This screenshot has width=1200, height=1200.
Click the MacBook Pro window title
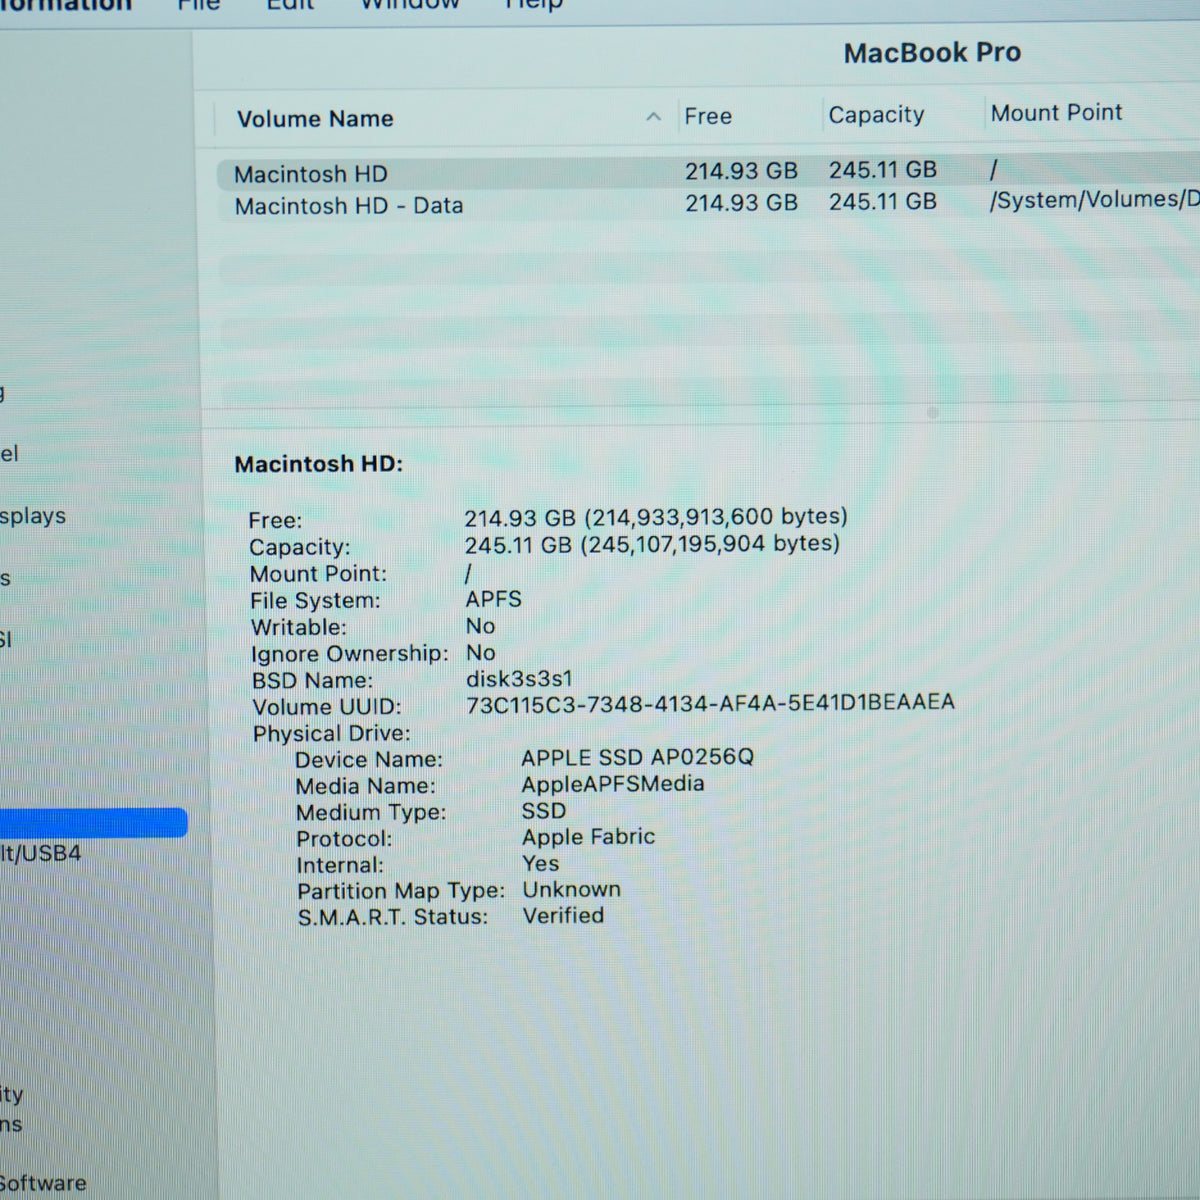932,53
